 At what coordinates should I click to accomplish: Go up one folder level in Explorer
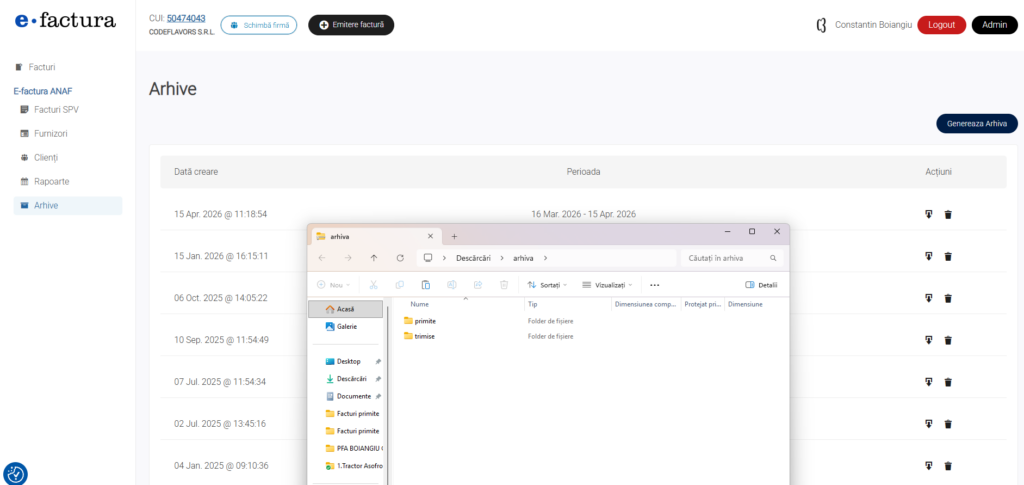374,258
